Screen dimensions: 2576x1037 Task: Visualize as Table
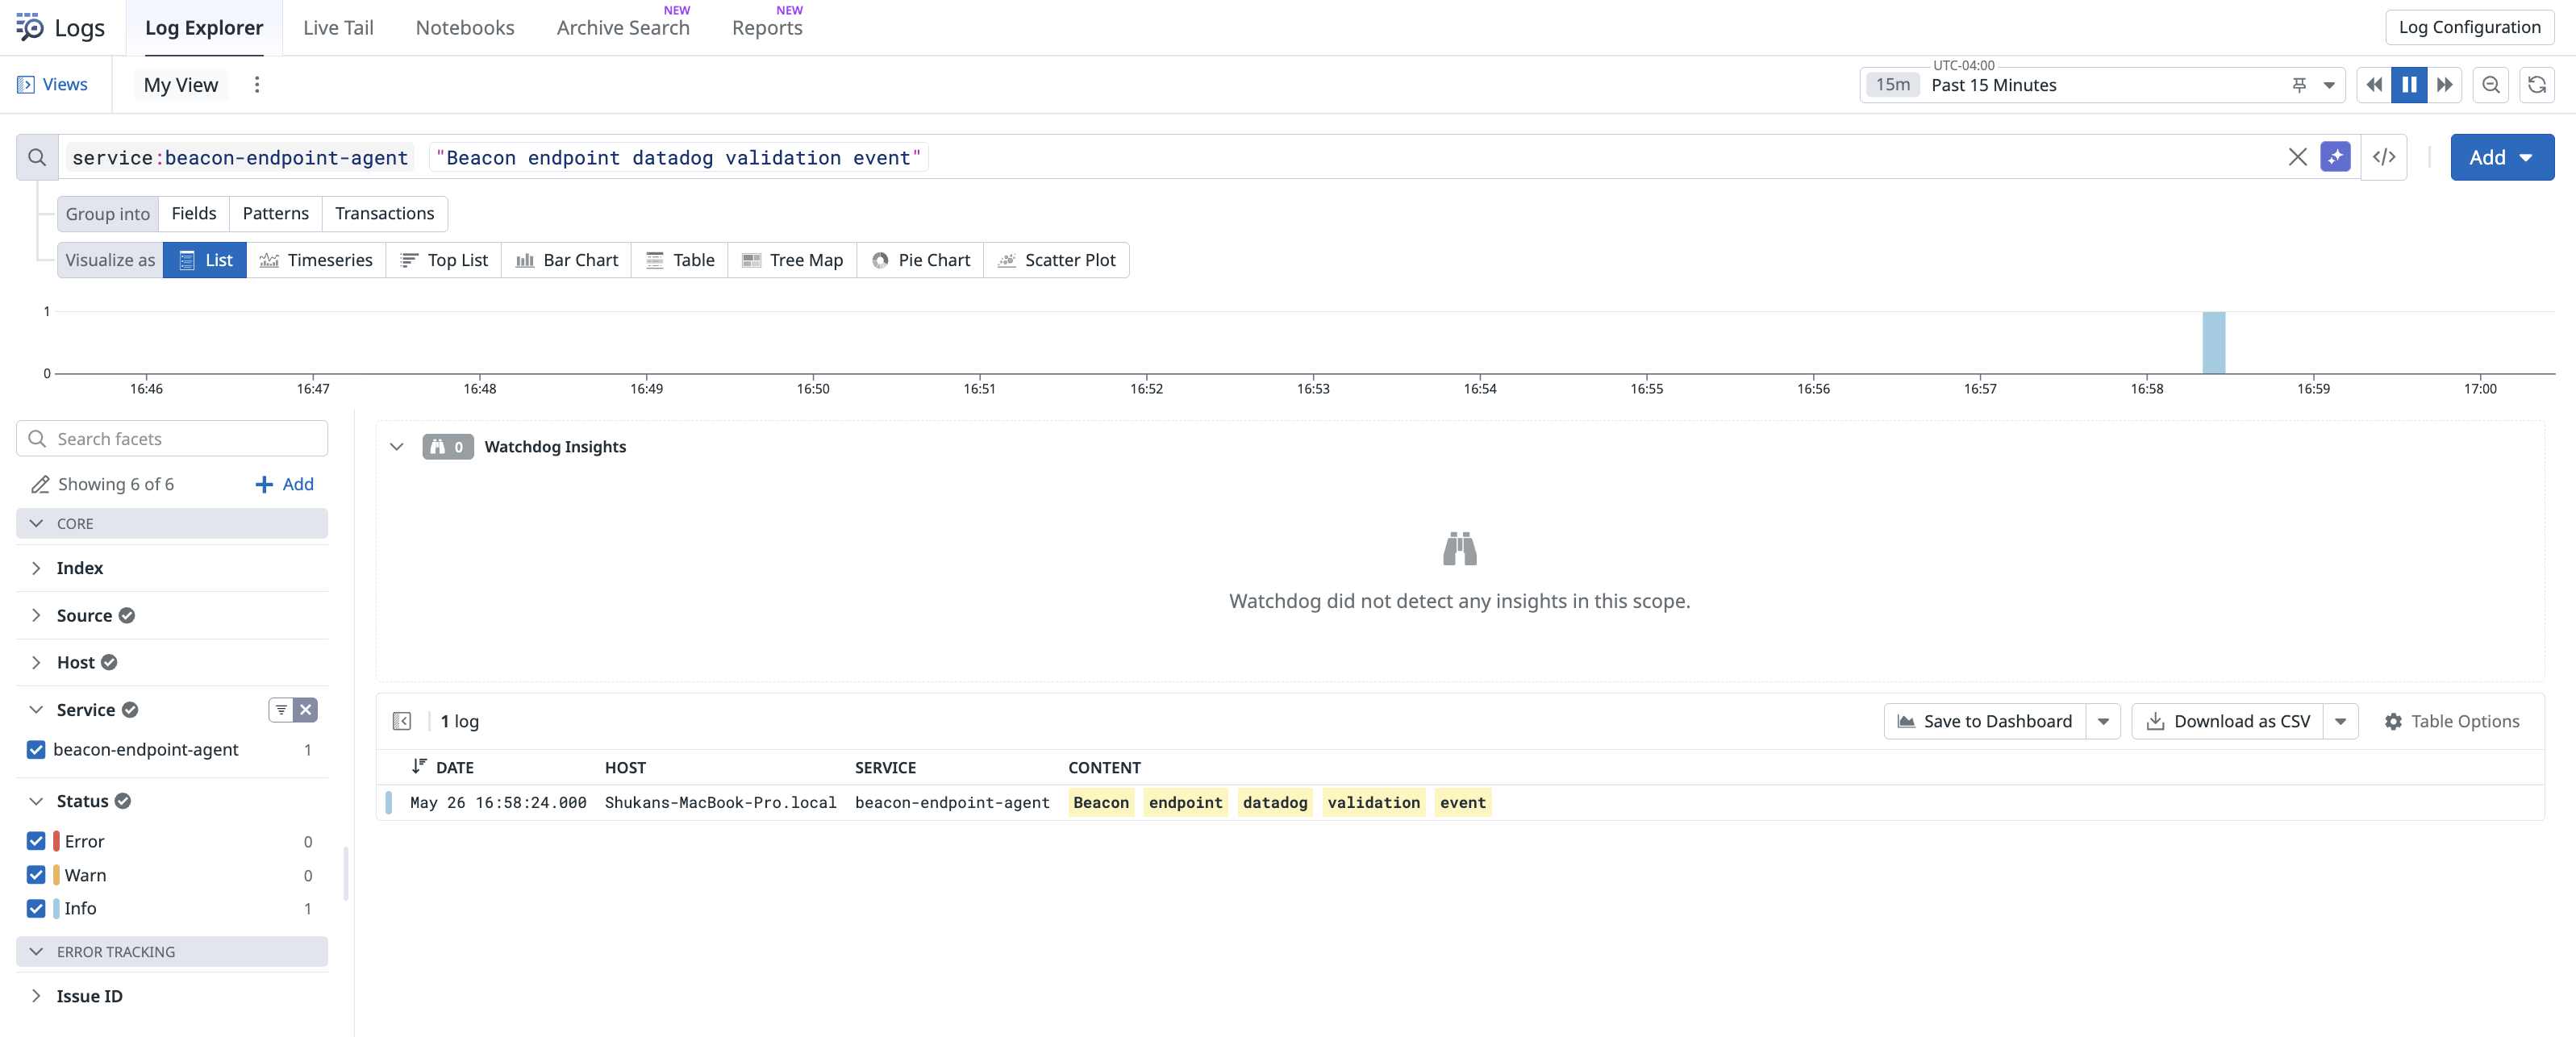tap(680, 260)
